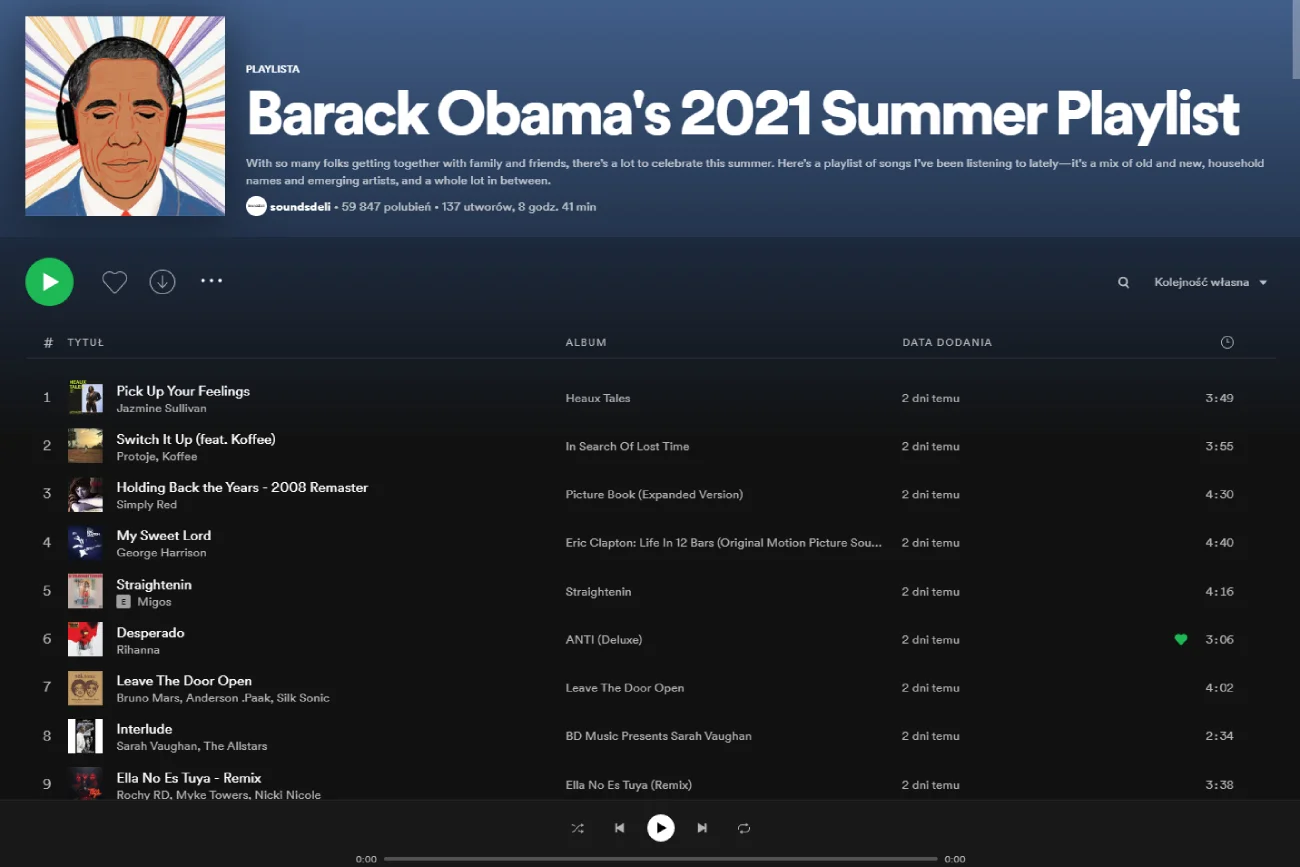Click the search magnifier in the playlist
This screenshot has height=867, width=1300.
(x=1124, y=283)
